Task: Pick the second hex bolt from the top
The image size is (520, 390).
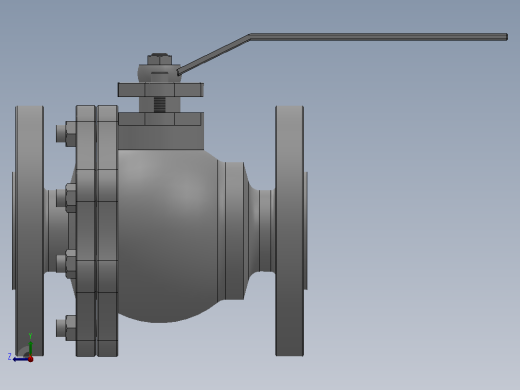Action: tap(66, 198)
